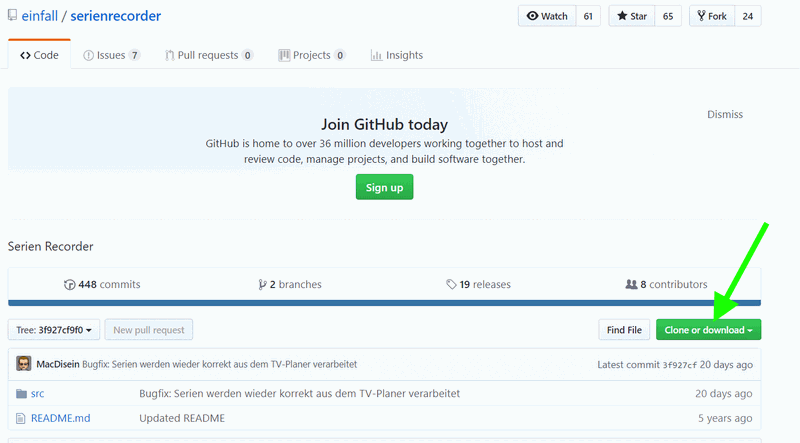Open the latest commit message beside MacDisein

coord(219,364)
